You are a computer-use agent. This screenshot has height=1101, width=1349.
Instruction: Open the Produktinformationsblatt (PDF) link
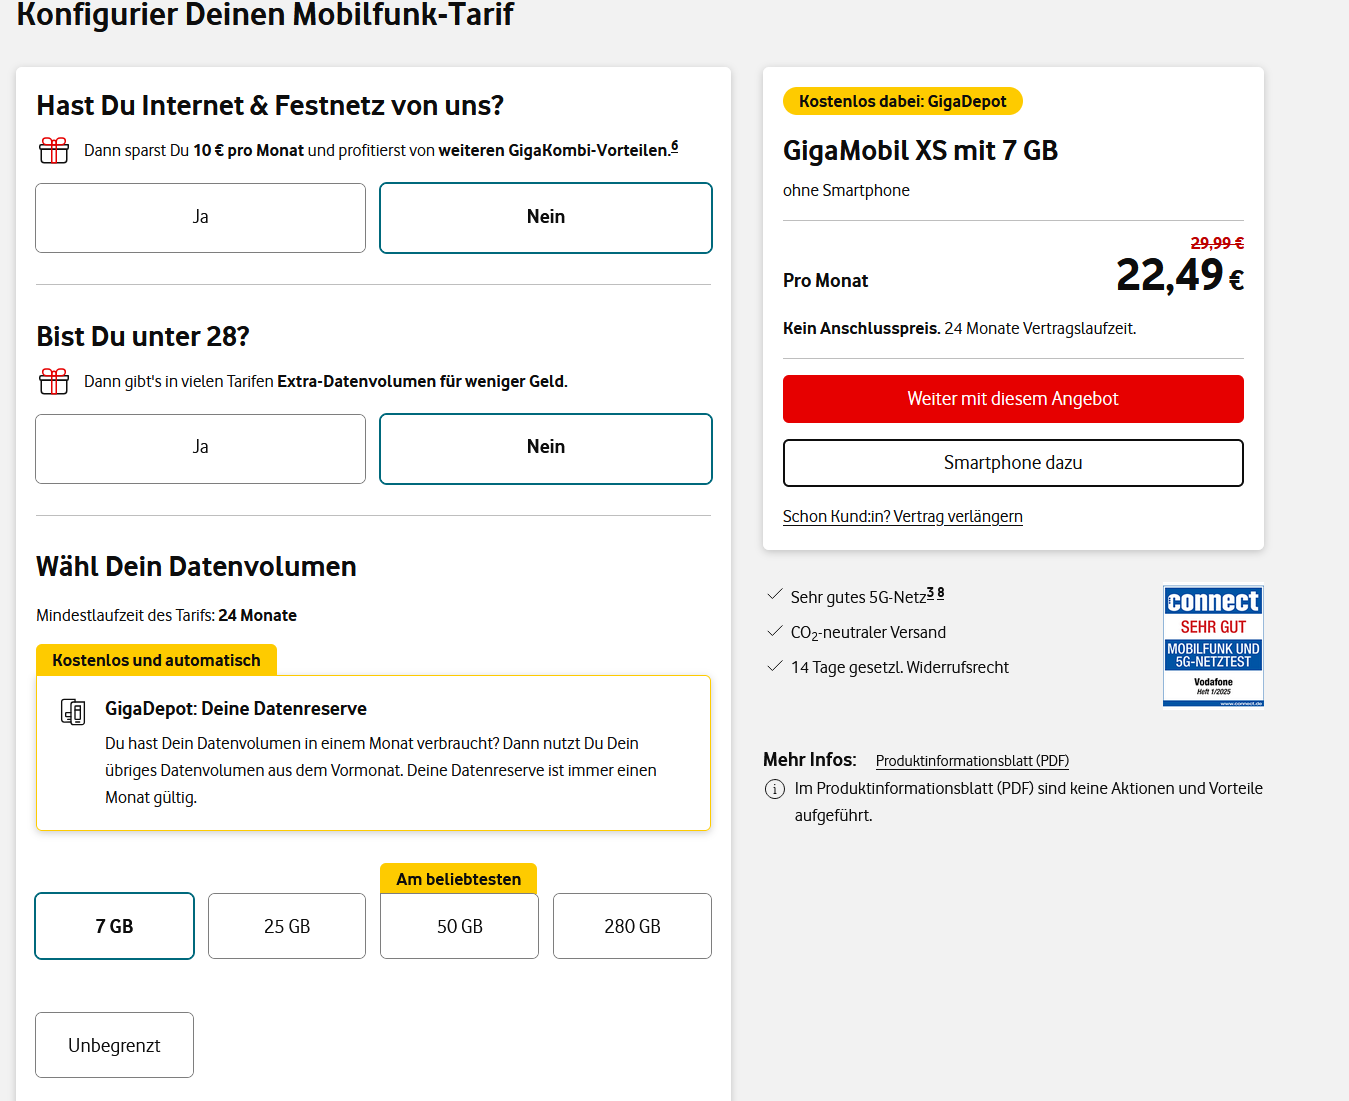click(972, 761)
